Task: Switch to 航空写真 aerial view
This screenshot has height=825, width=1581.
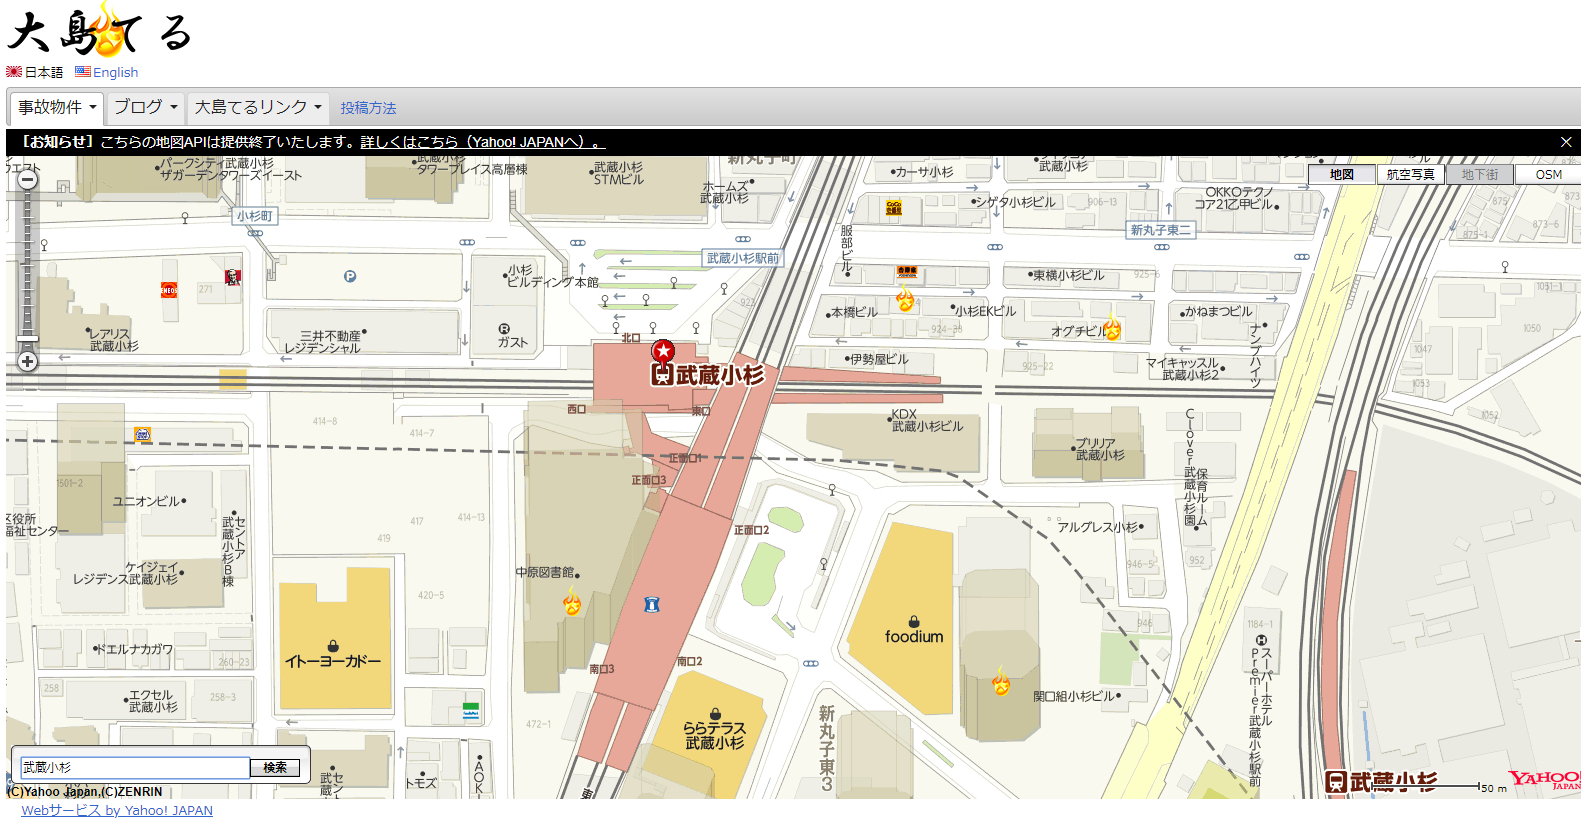Action: 1411,174
